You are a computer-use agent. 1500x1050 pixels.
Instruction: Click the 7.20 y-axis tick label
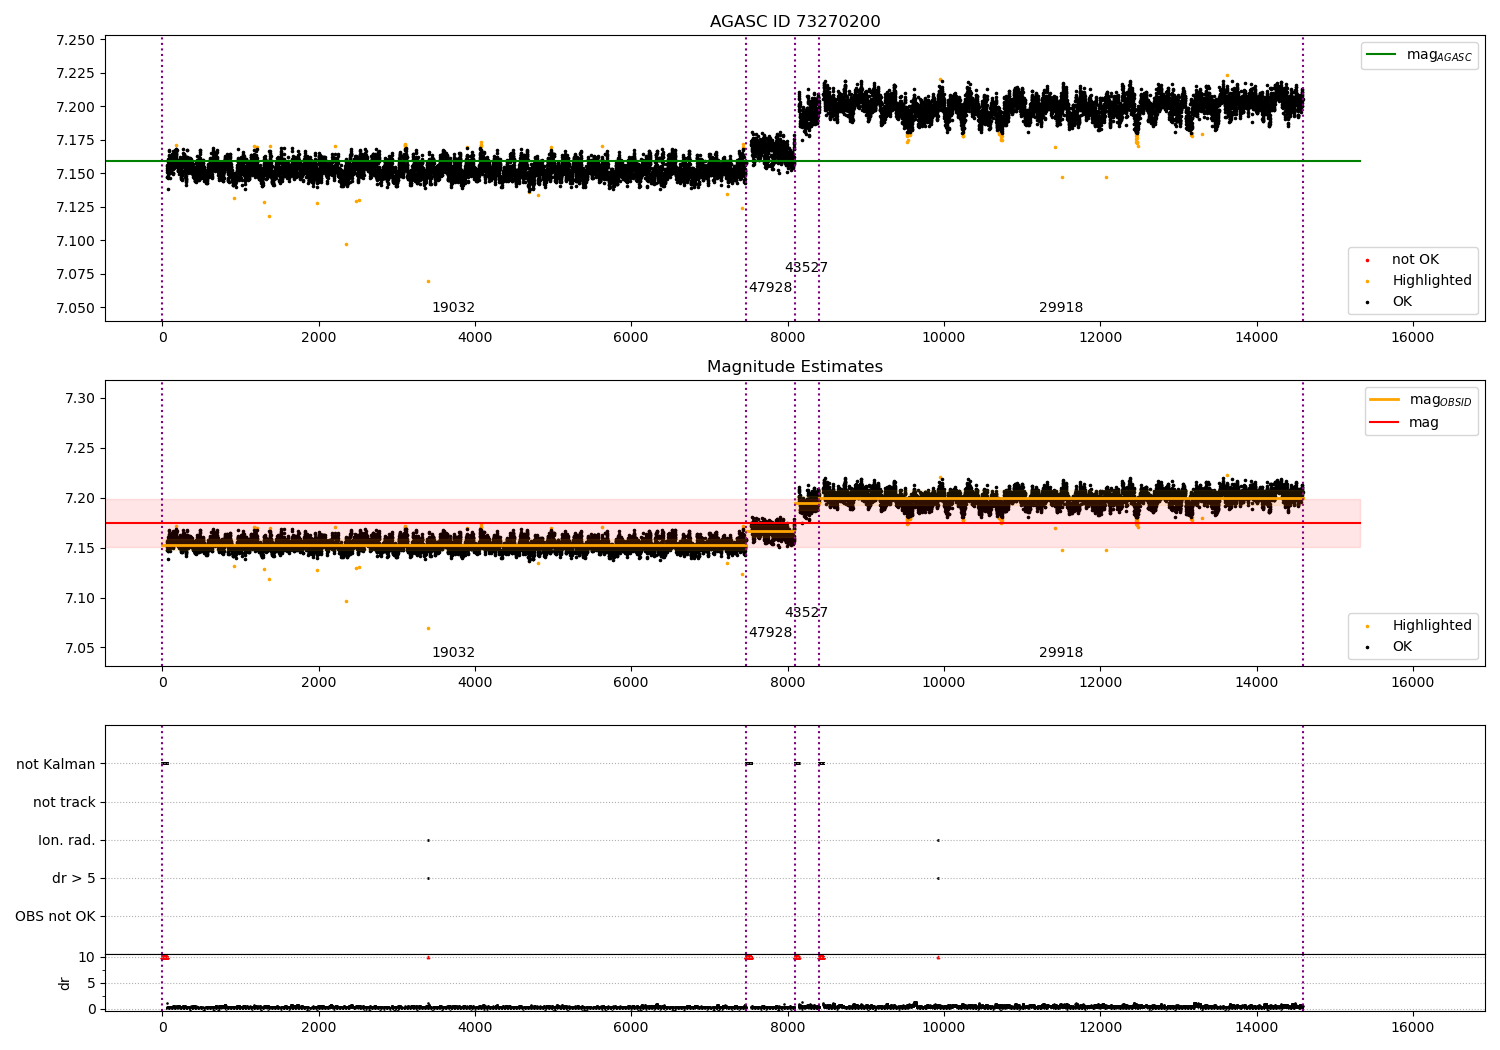[x=80, y=498]
